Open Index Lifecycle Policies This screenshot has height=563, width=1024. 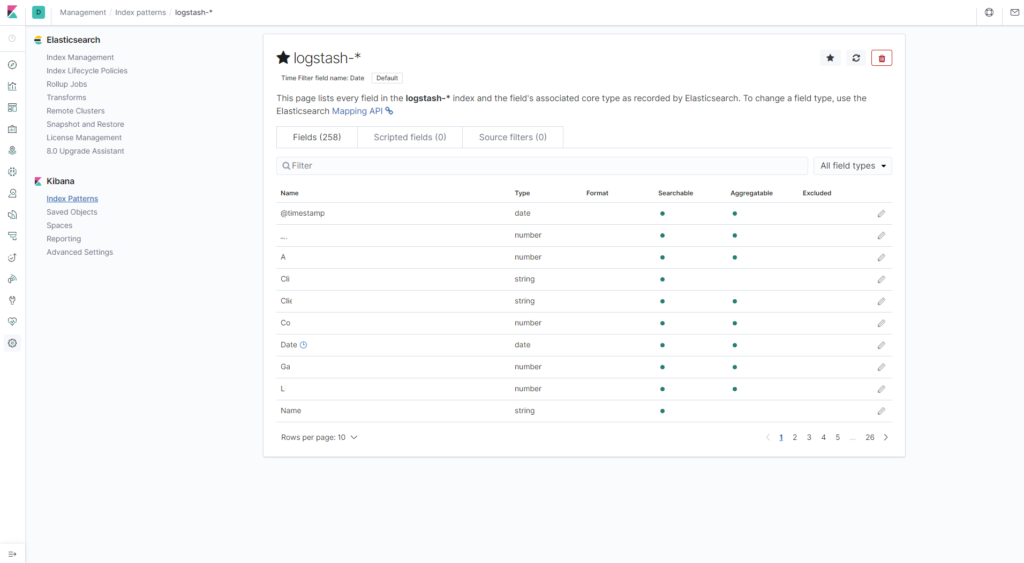coord(87,71)
